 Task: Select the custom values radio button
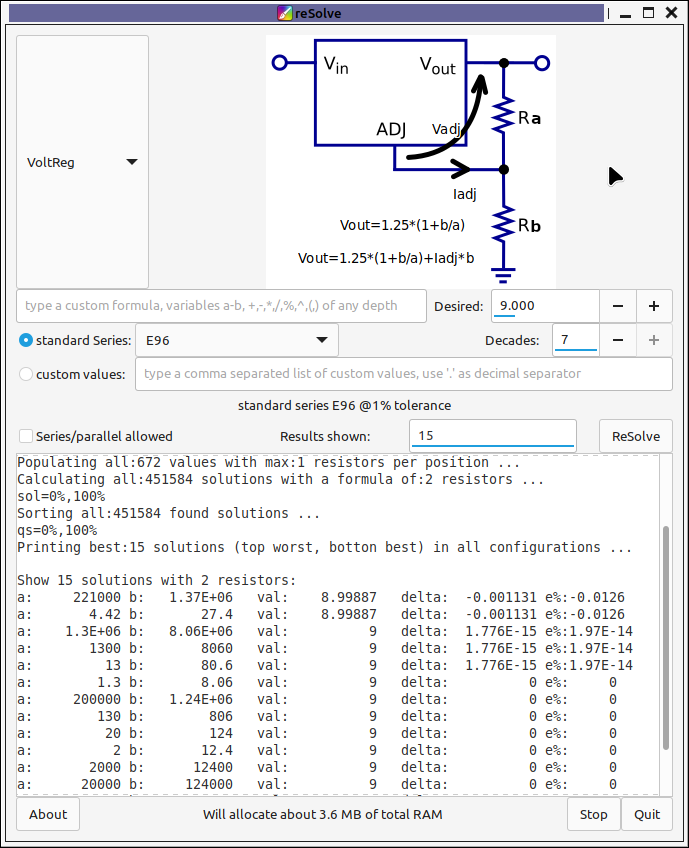coord(25,374)
